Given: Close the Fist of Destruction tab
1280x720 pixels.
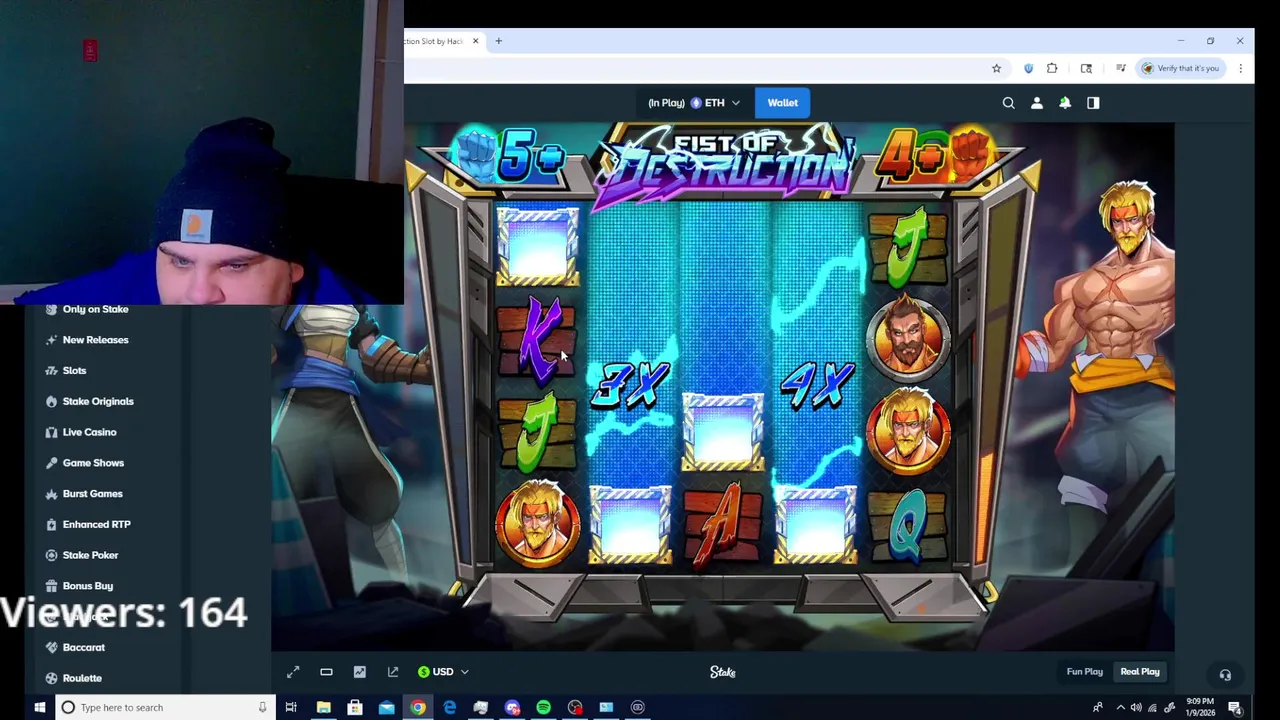Looking at the screenshot, I should 476,41.
